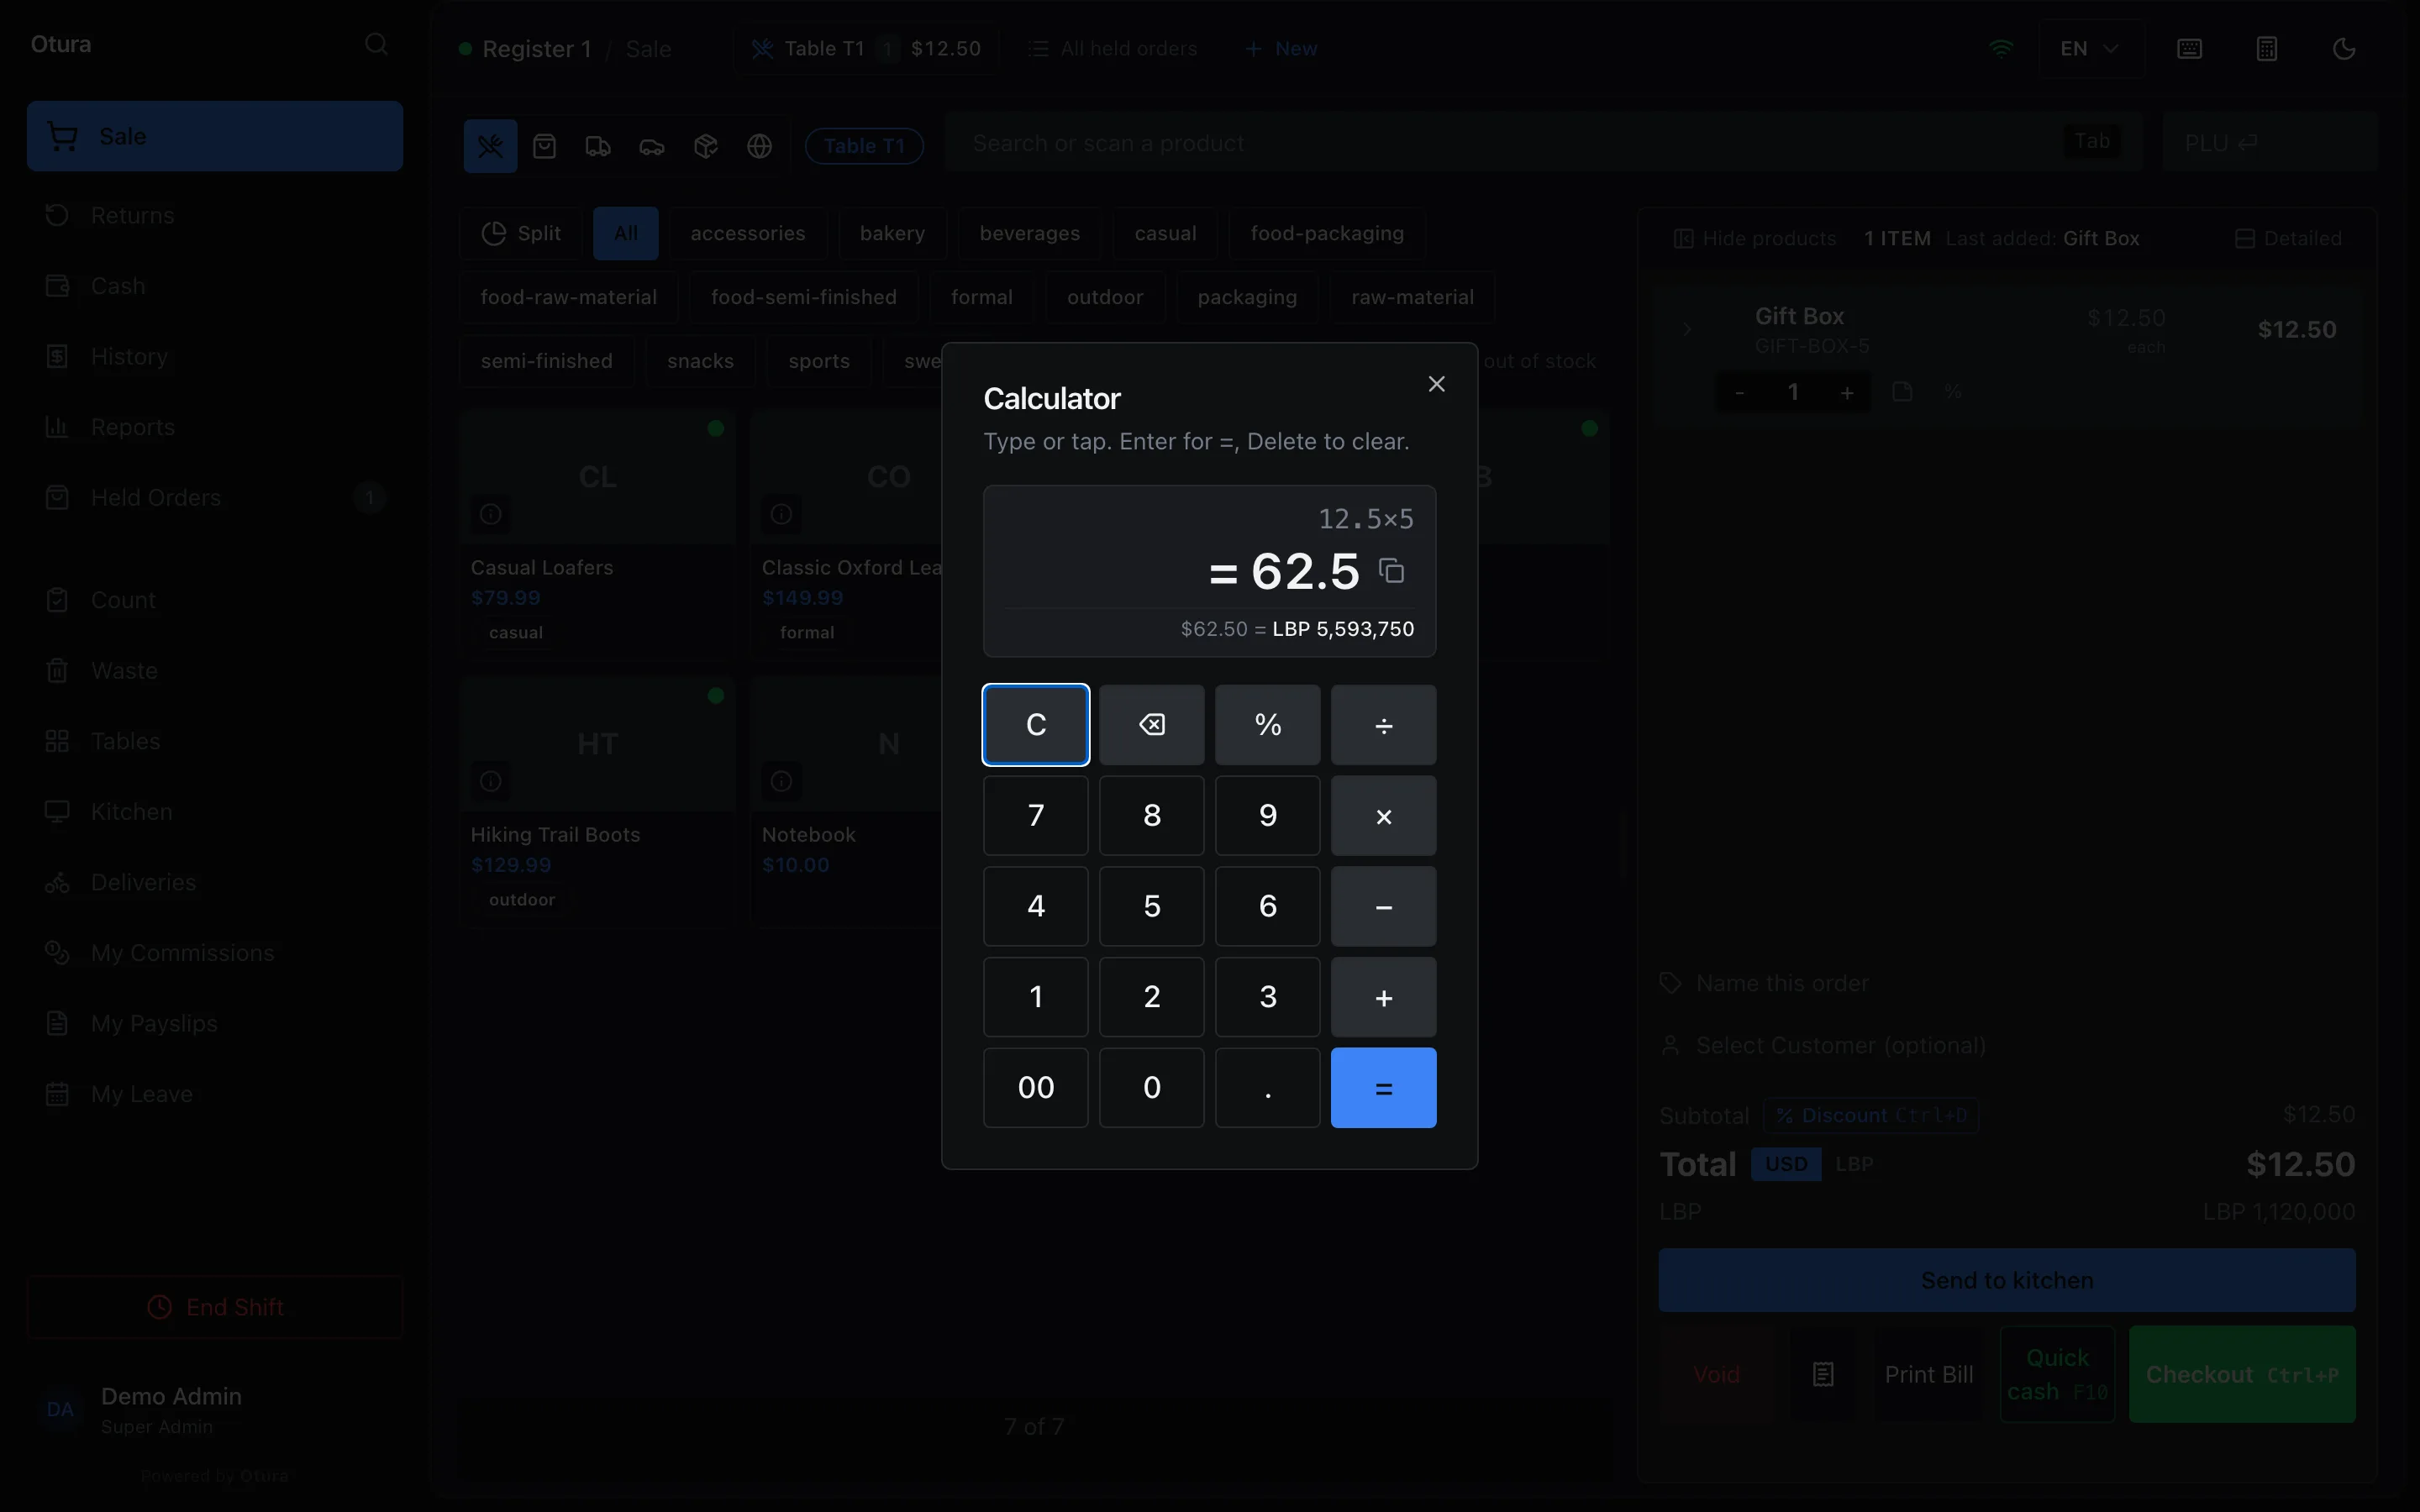Click Wi-Fi connection status icon
2420x1512 pixels.
pyautogui.click(x=2001, y=49)
